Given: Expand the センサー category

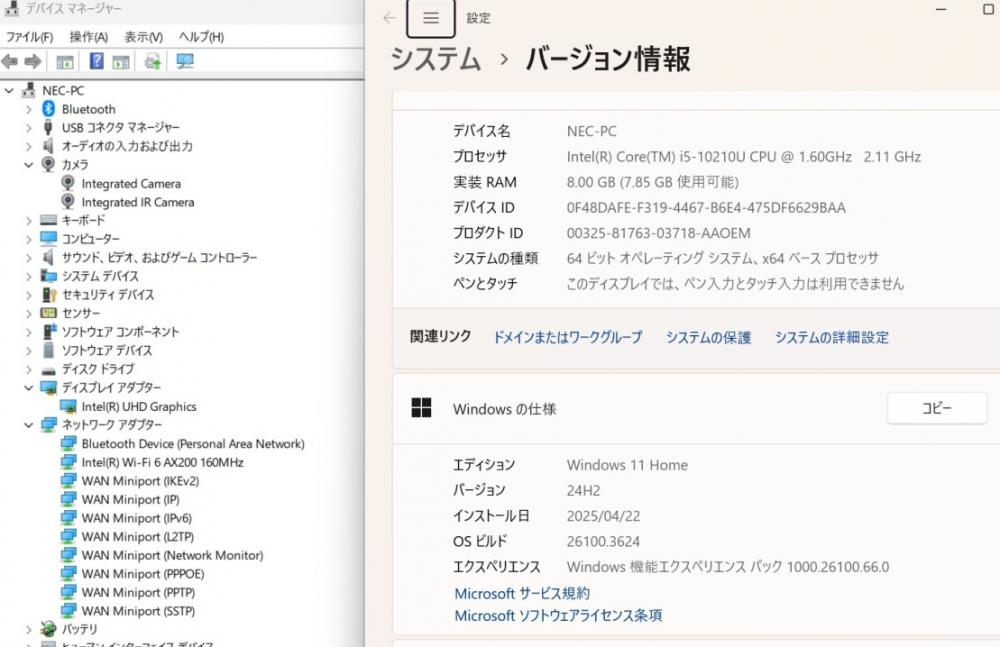Looking at the screenshot, I should click(29, 313).
